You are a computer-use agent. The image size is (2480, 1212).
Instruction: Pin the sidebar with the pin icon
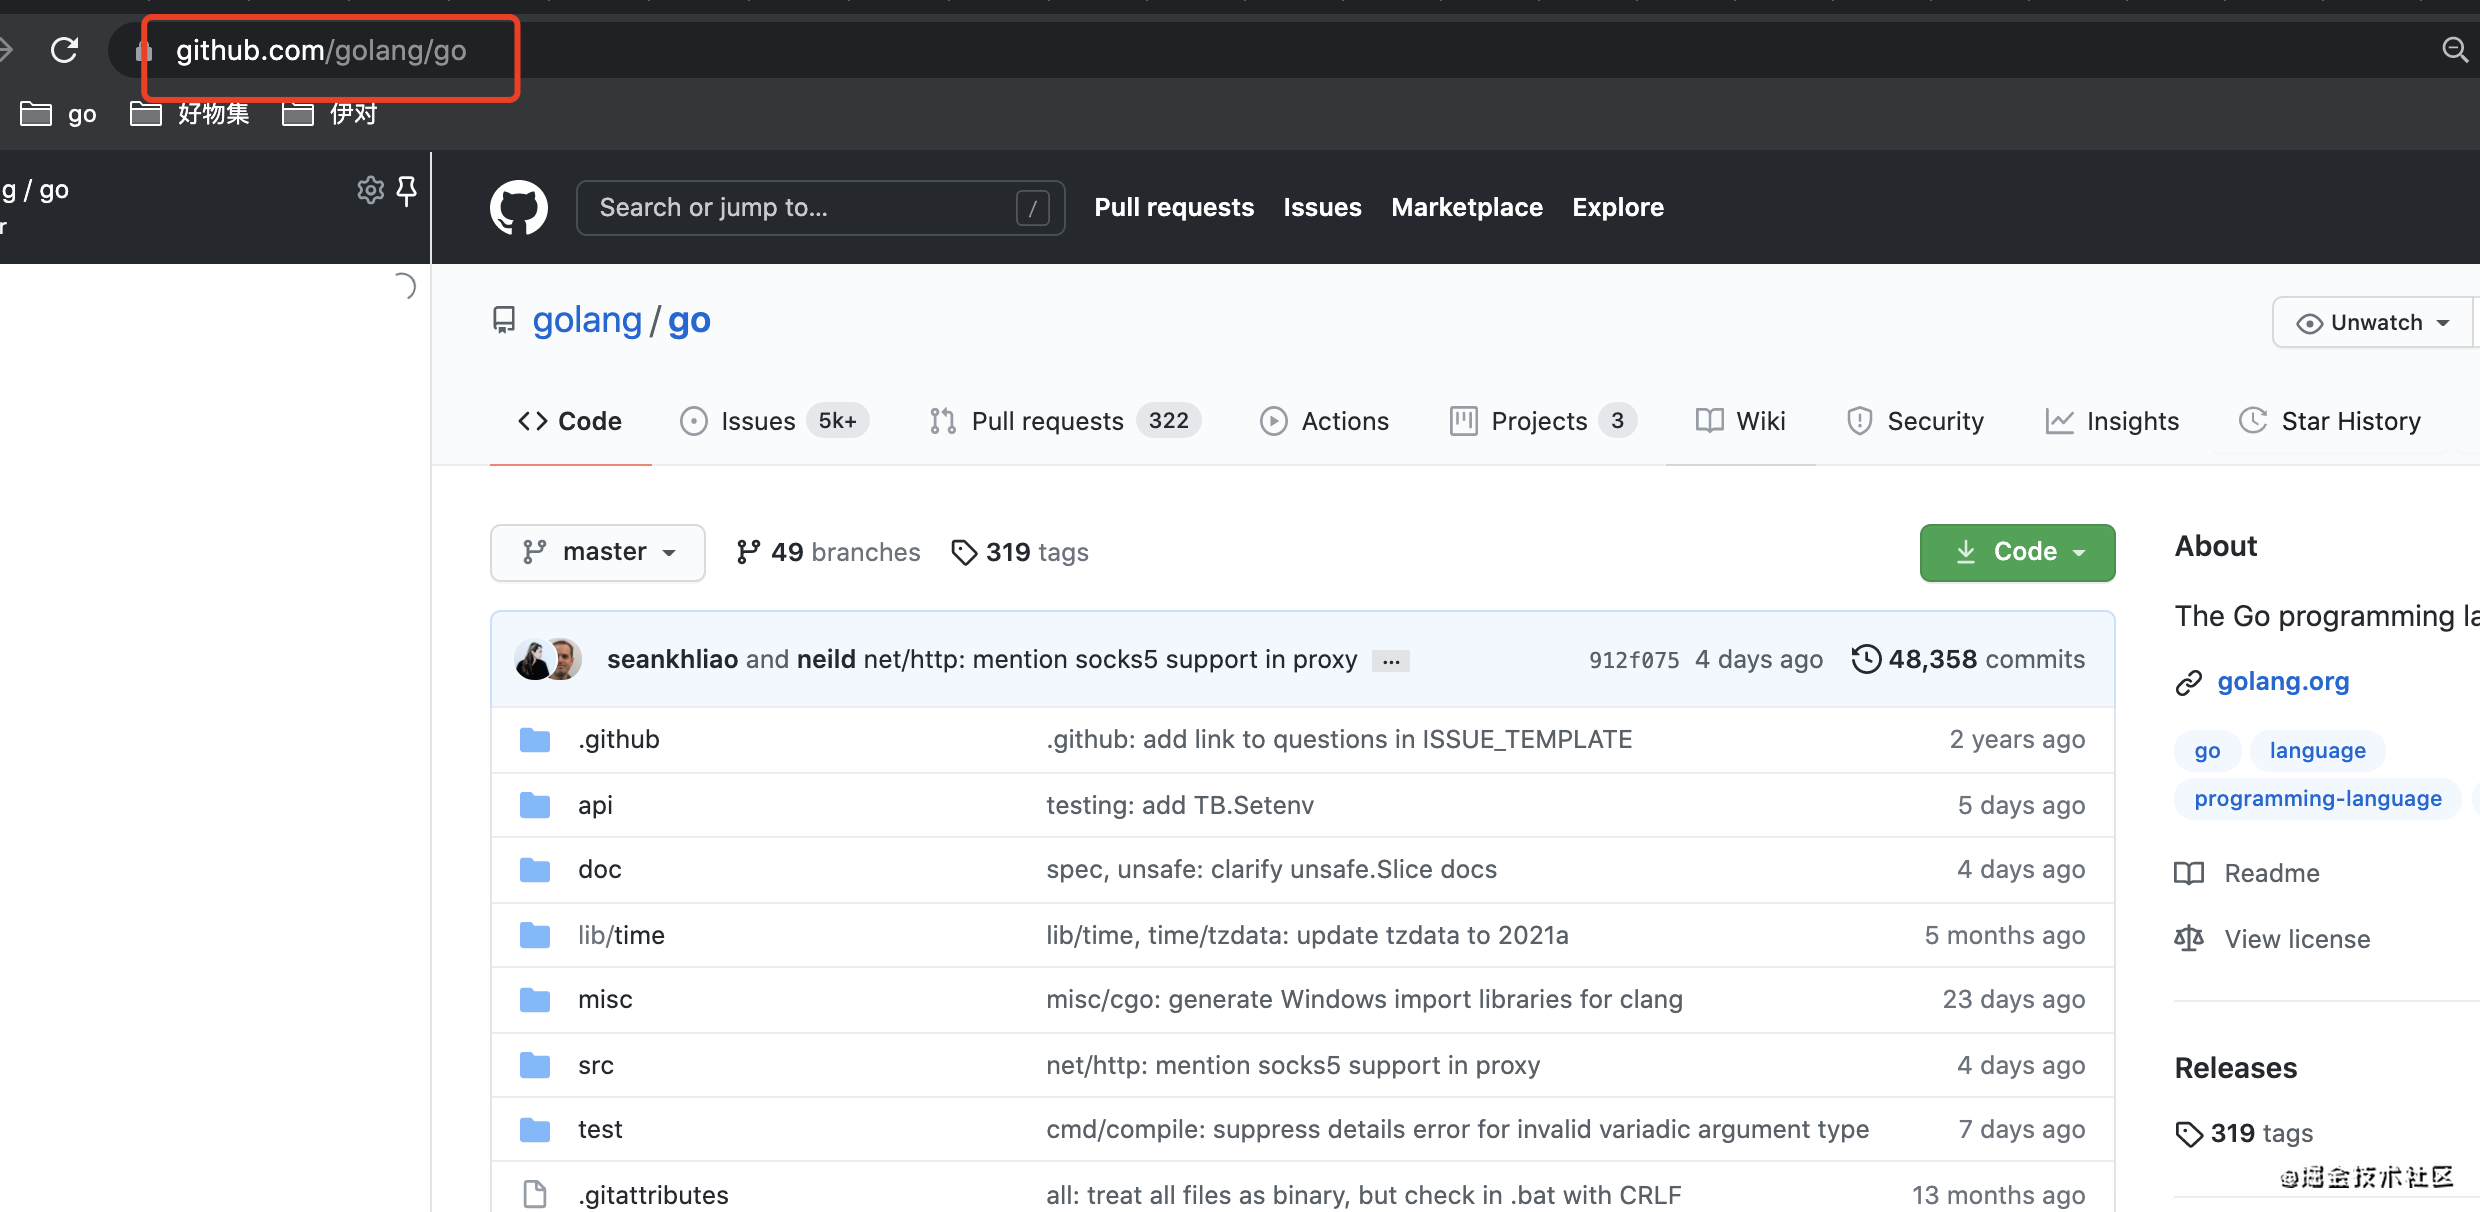pyautogui.click(x=407, y=190)
